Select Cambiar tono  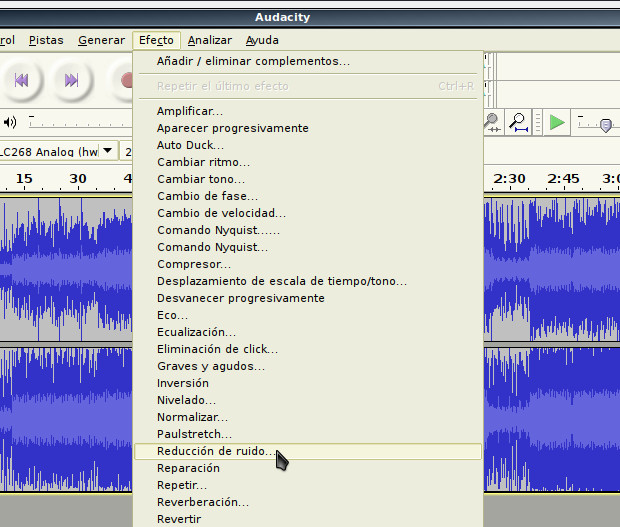coord(308,179)
